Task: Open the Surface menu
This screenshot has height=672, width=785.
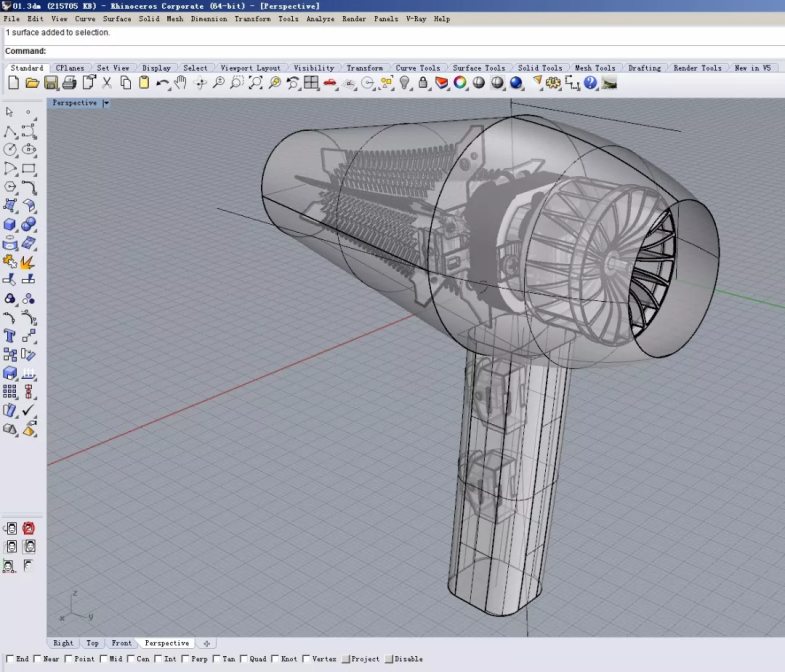Action: tap(117, 19)
